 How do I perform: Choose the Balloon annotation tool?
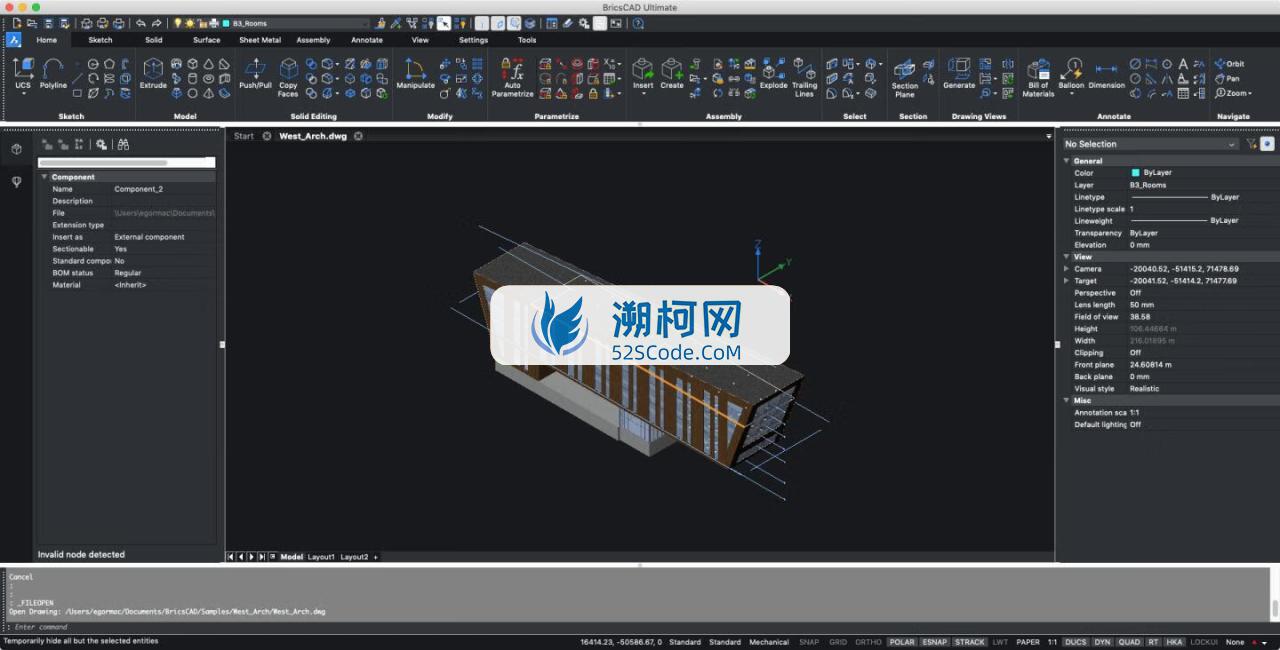[x=1071, y=74]
